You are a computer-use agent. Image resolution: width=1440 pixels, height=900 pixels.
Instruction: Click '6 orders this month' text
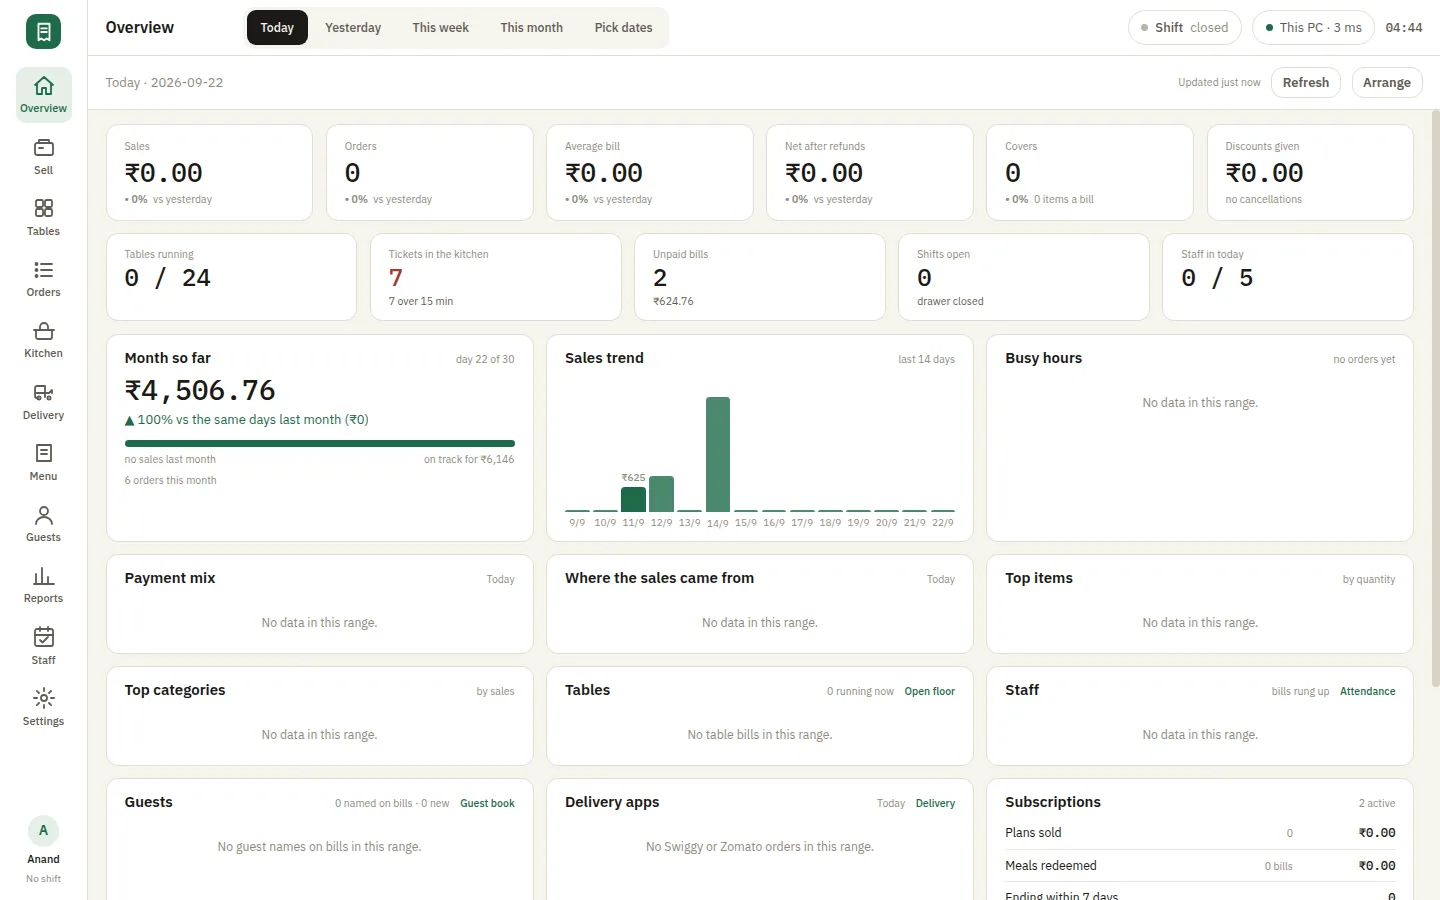point(170,481)
